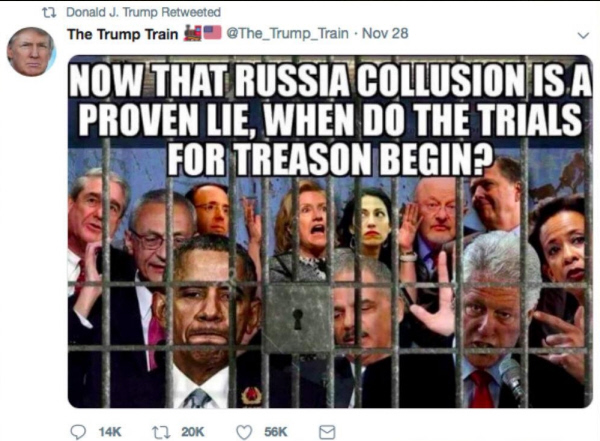The height and width of the screenshot is (441, 600).
Task: Click the small retweet icon above the tweet
Action: point(49,13)
